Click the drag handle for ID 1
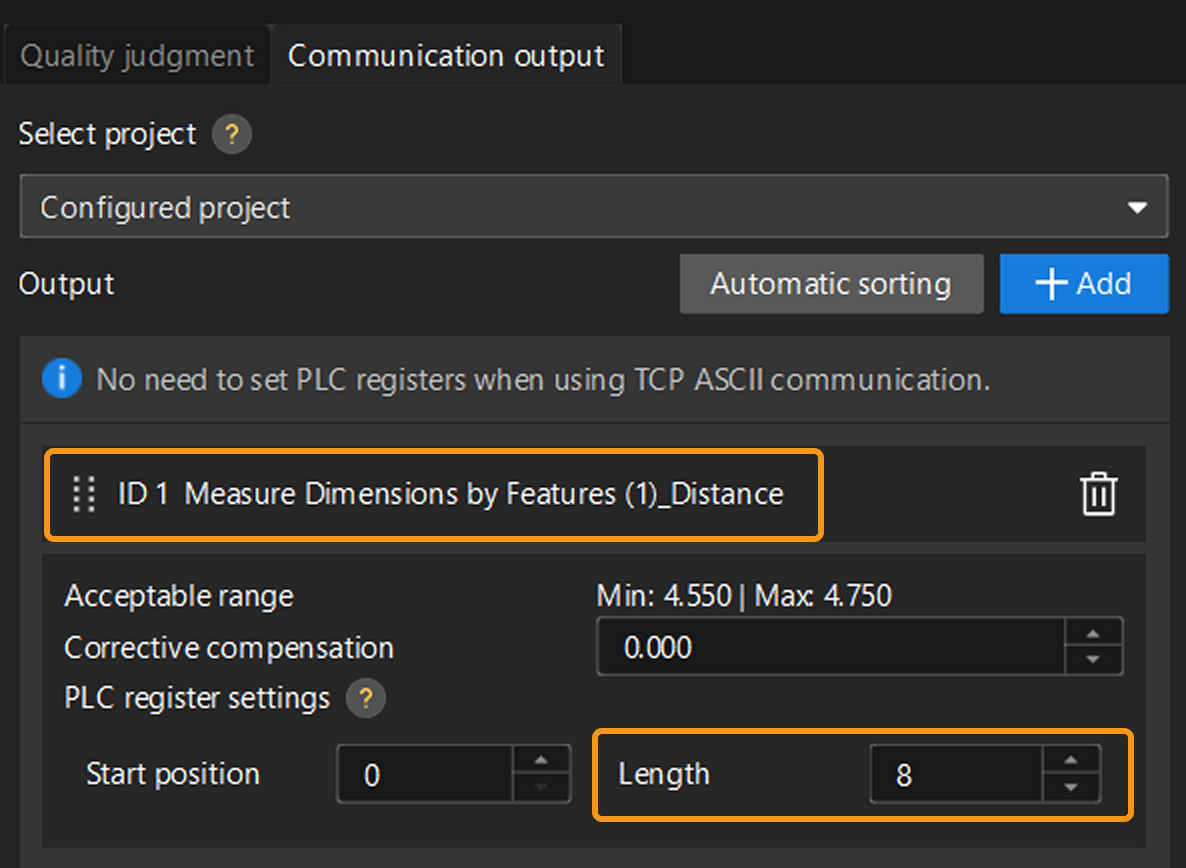Screen dimensions: 1186x868 coord(84,494)
